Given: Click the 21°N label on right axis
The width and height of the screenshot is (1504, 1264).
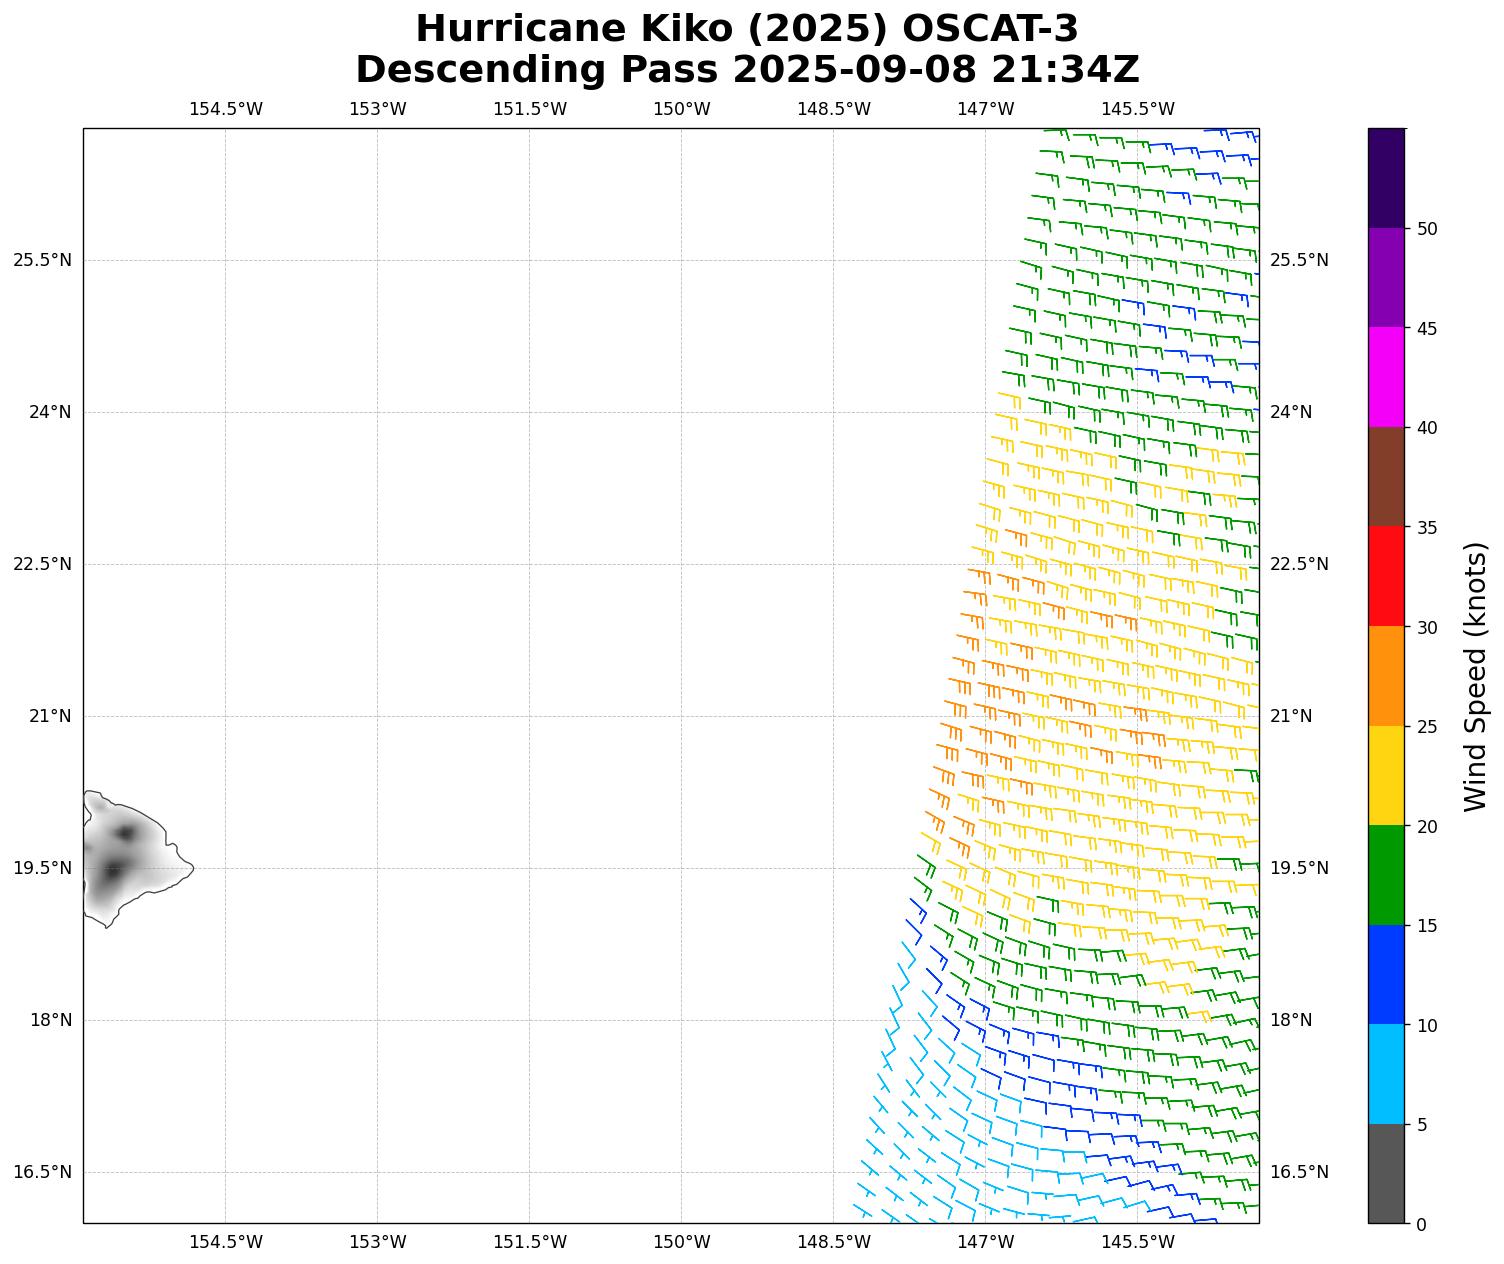Looking at the screenshot, I should [x=1290, y=716].
